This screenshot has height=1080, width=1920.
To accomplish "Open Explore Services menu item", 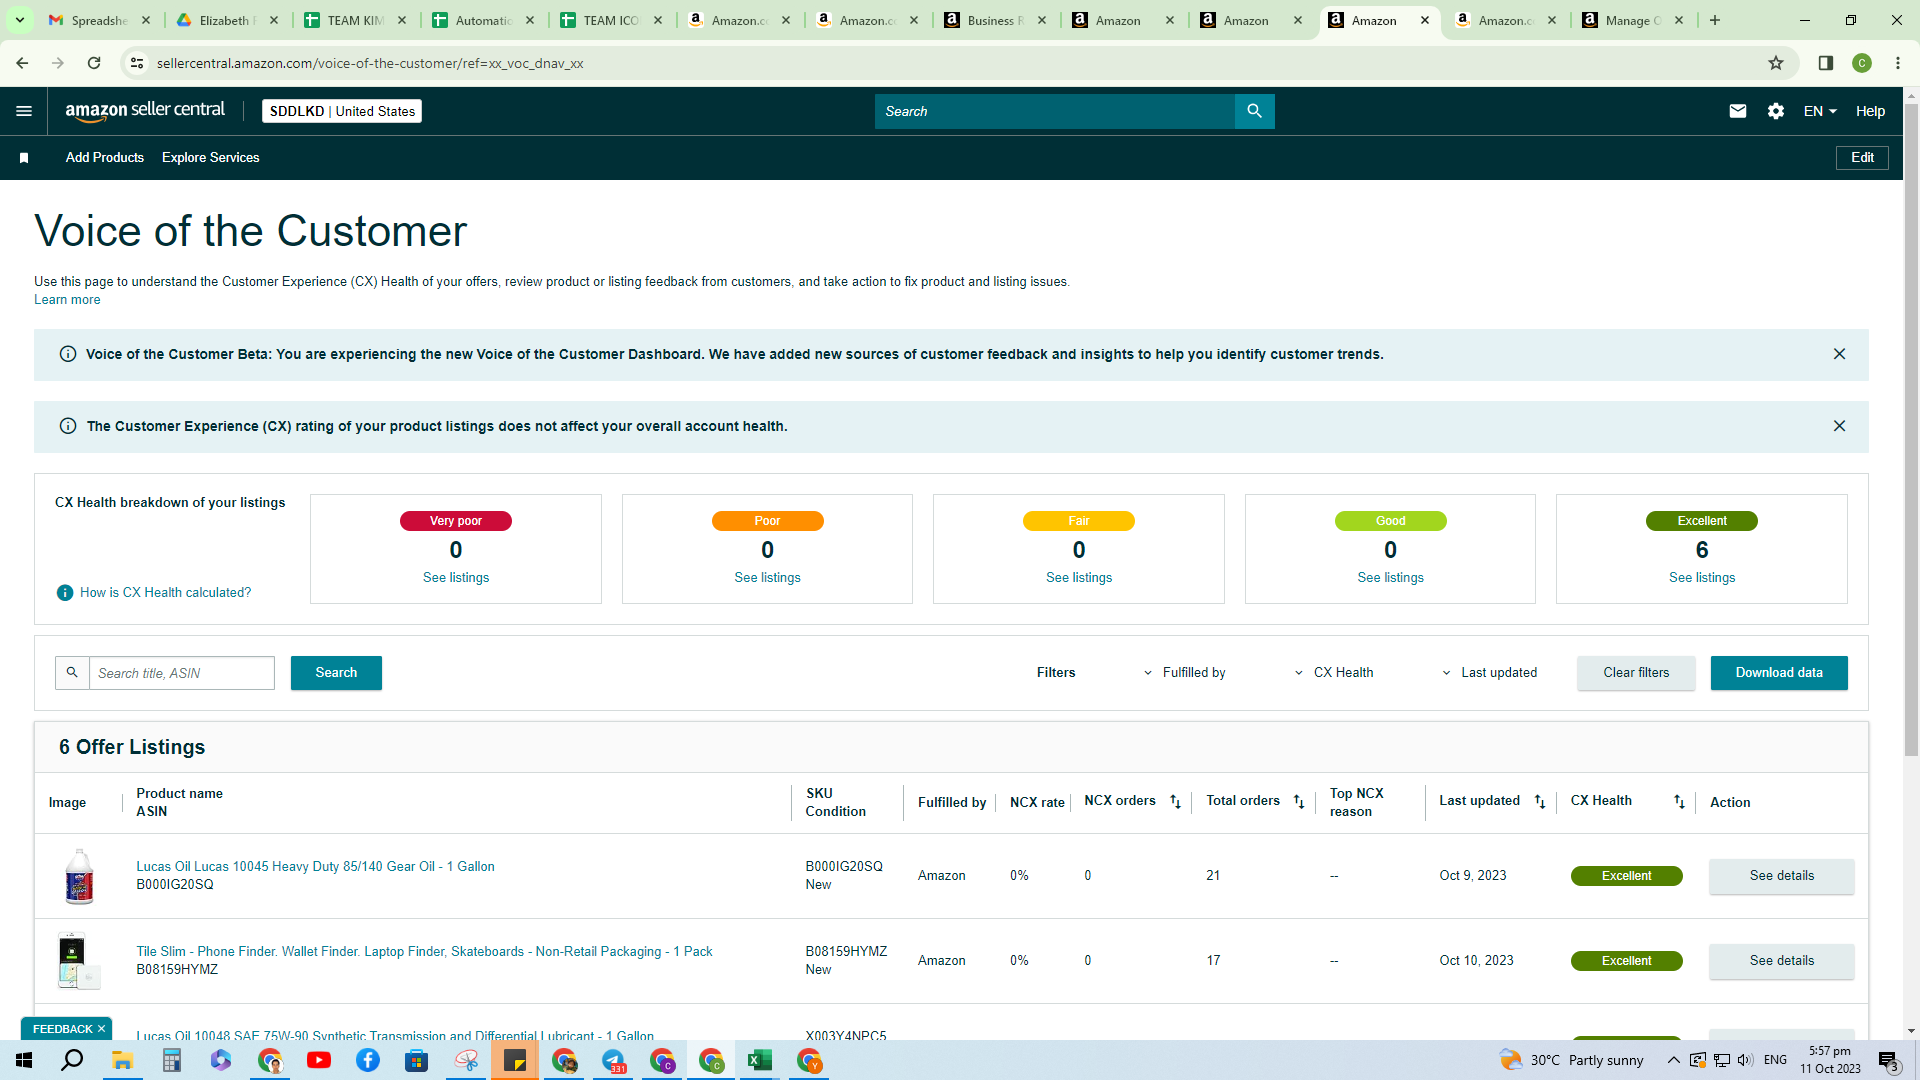I will (210, 158).
